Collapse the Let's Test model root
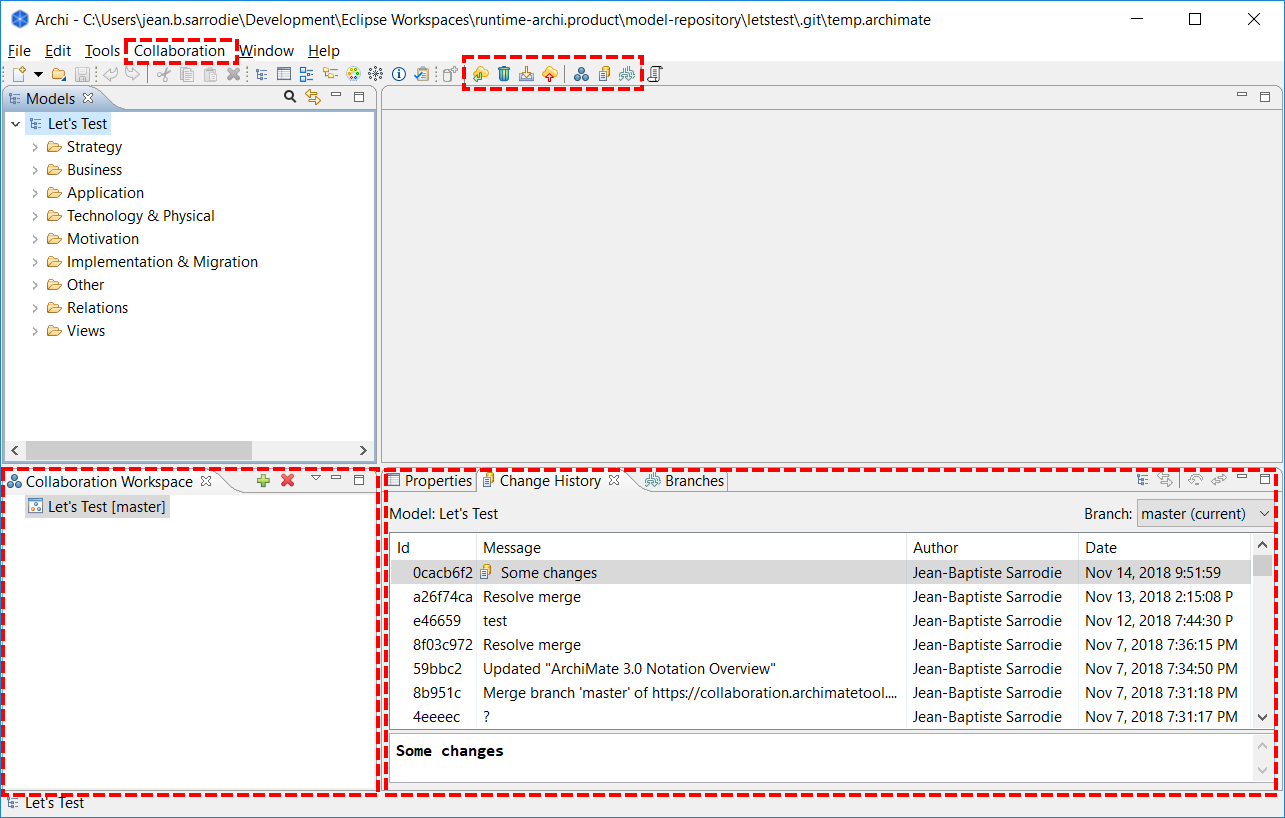The image size is (1285, 818). [15, 124]
